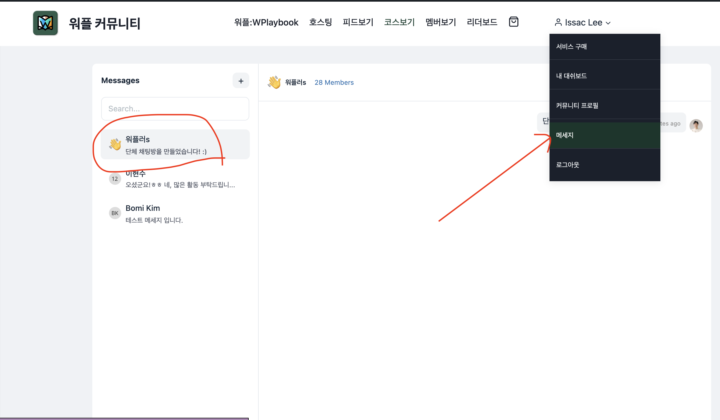Viewport: 720px width, 420px height.
Task: Click the sender profile photo in chat
Action: pyautogui.click(x=696, y=125)
